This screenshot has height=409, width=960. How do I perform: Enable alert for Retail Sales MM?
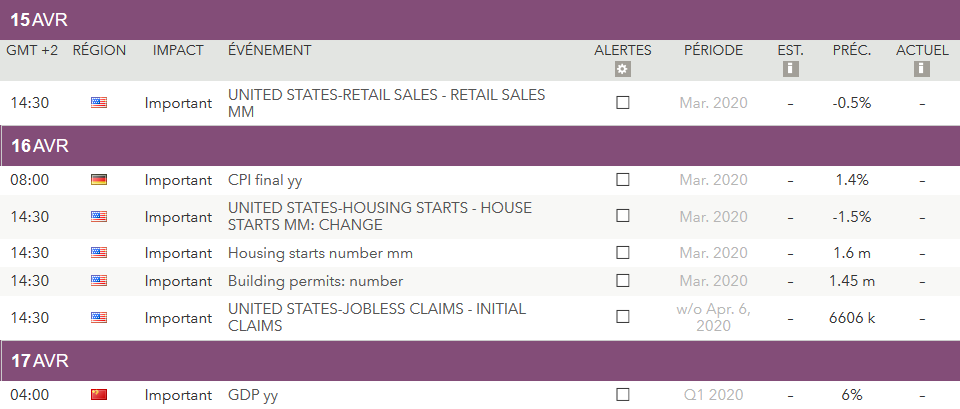[623, 103]
